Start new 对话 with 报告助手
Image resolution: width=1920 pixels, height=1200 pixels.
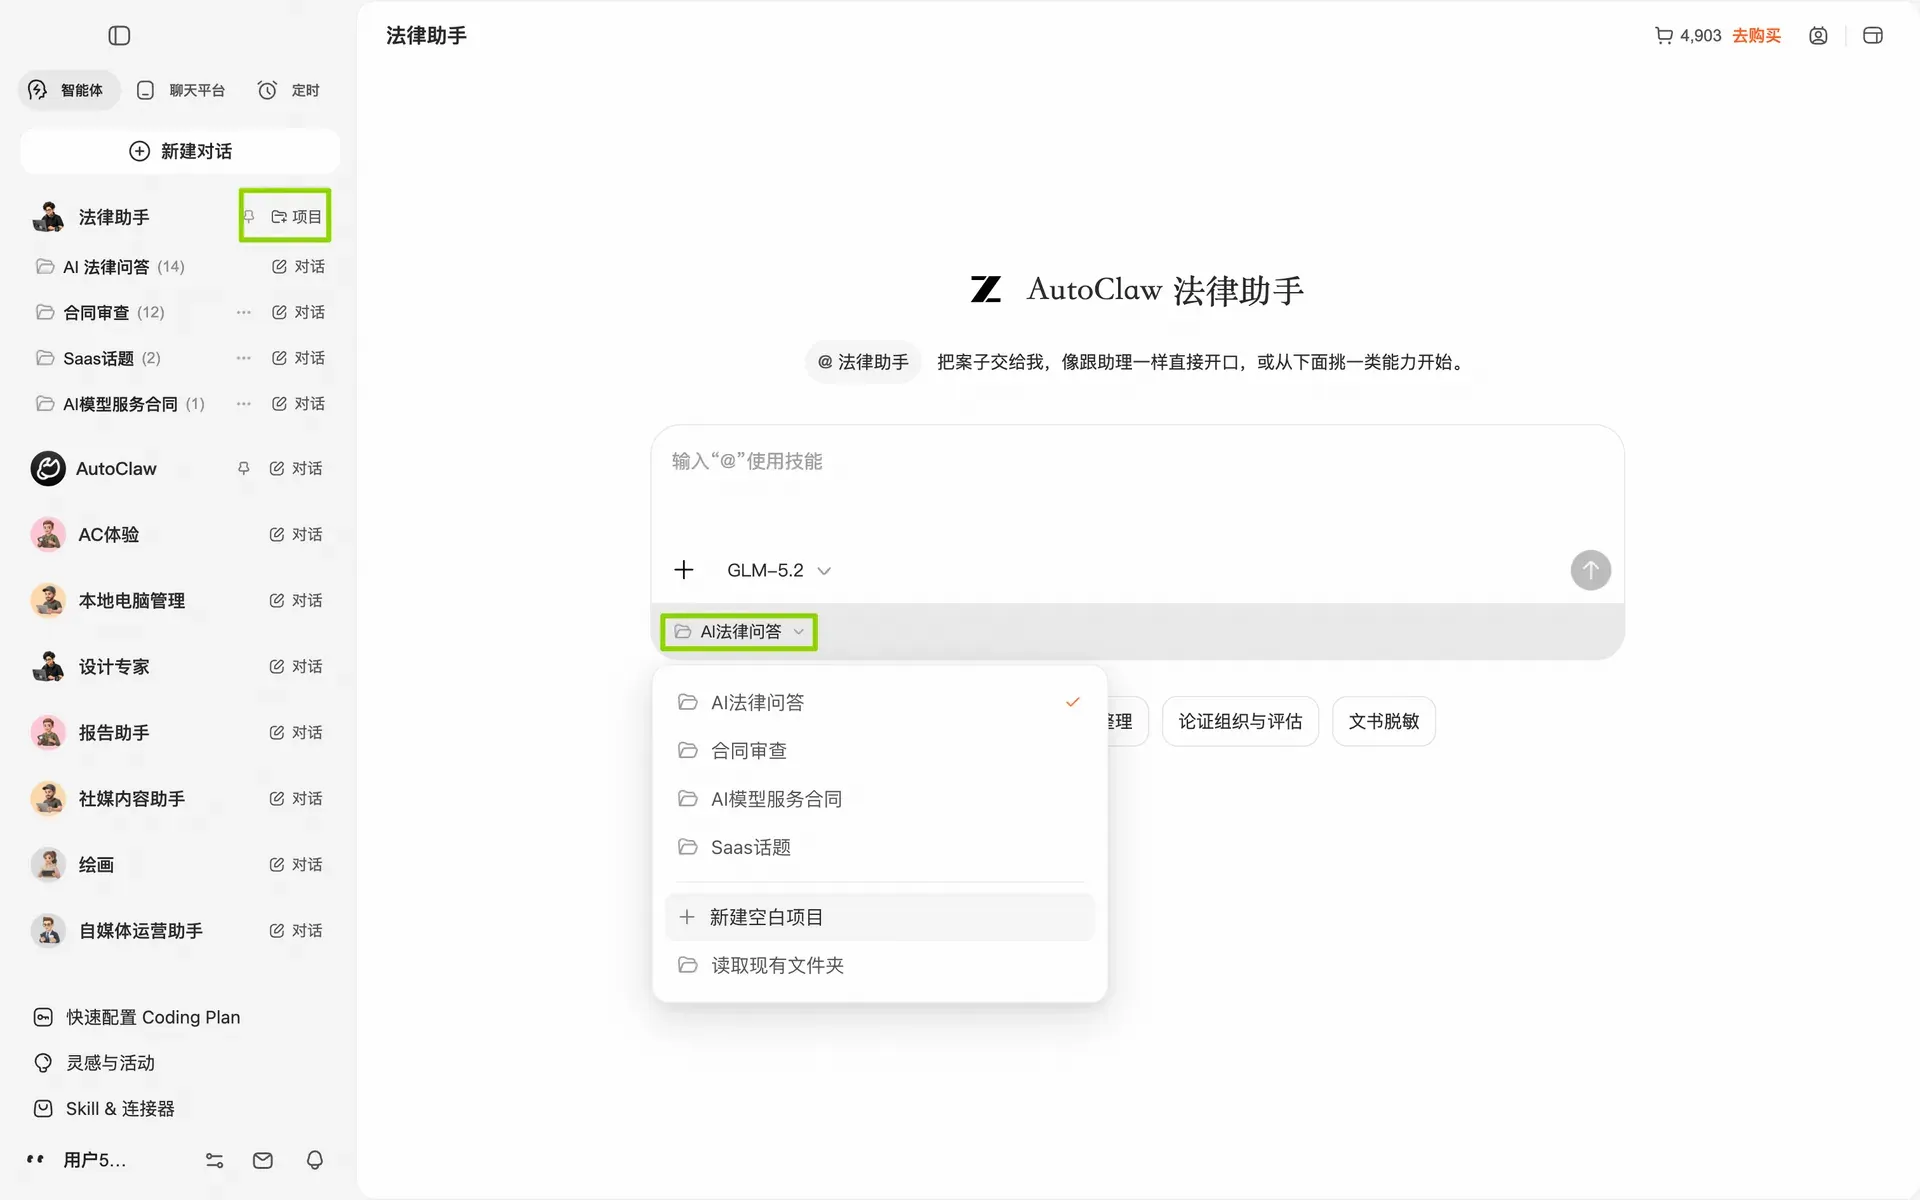tap(296, 733)
